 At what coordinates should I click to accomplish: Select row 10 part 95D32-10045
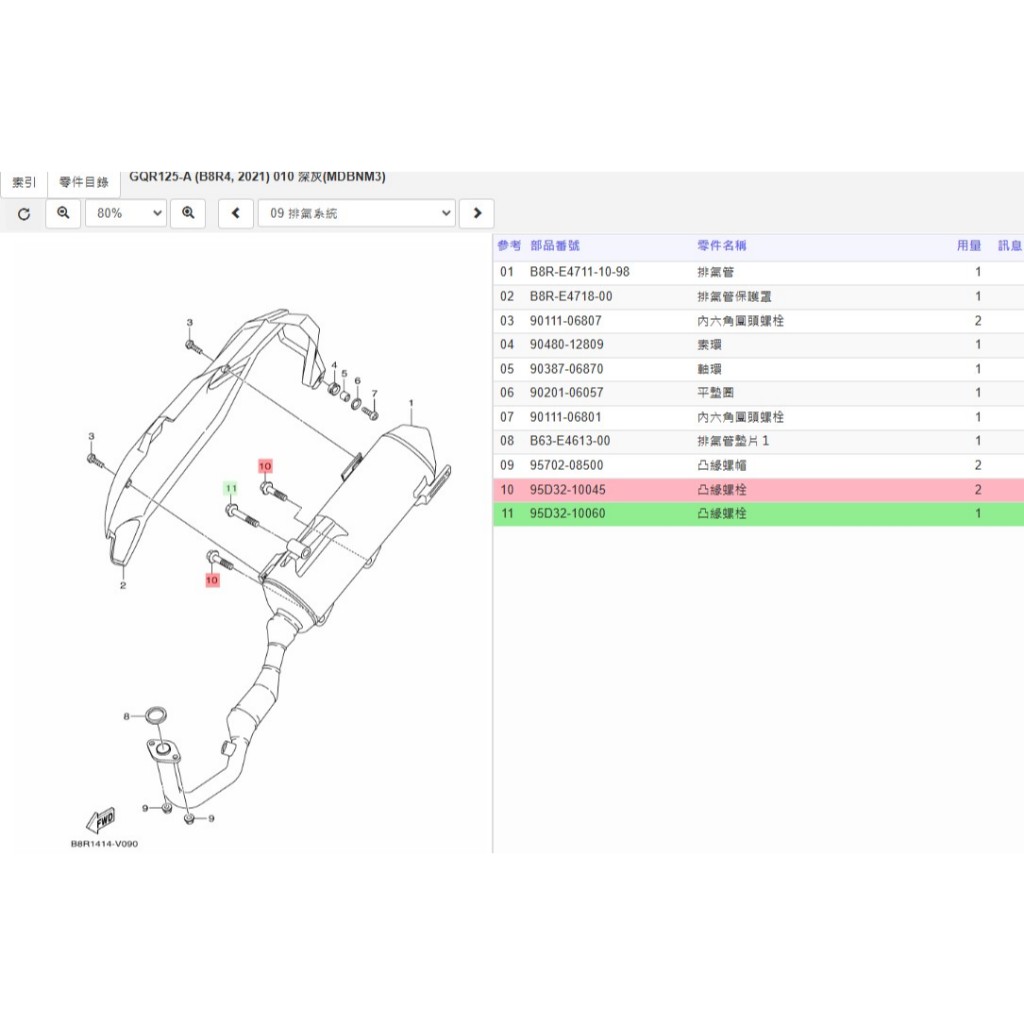tap(758, 490)
